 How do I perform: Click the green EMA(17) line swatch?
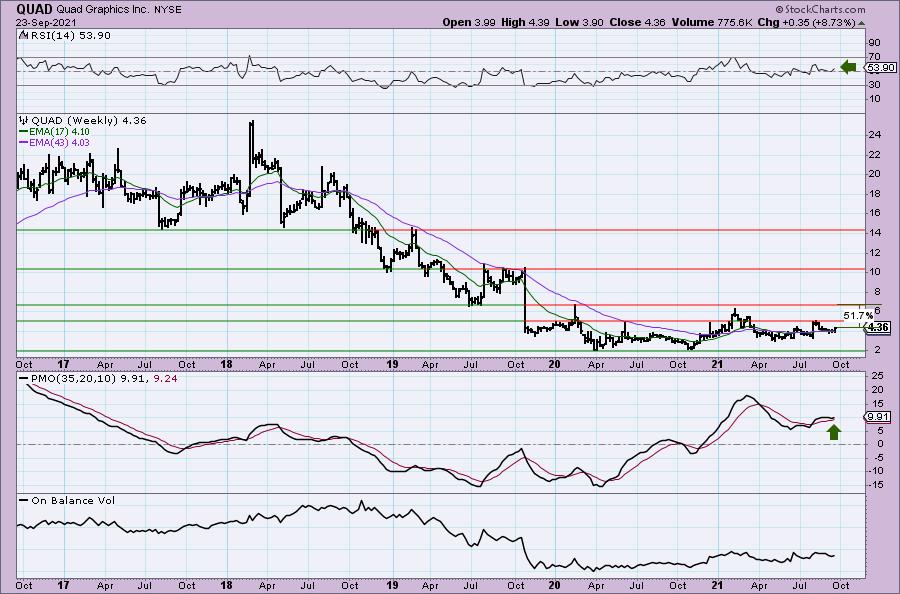23,131
